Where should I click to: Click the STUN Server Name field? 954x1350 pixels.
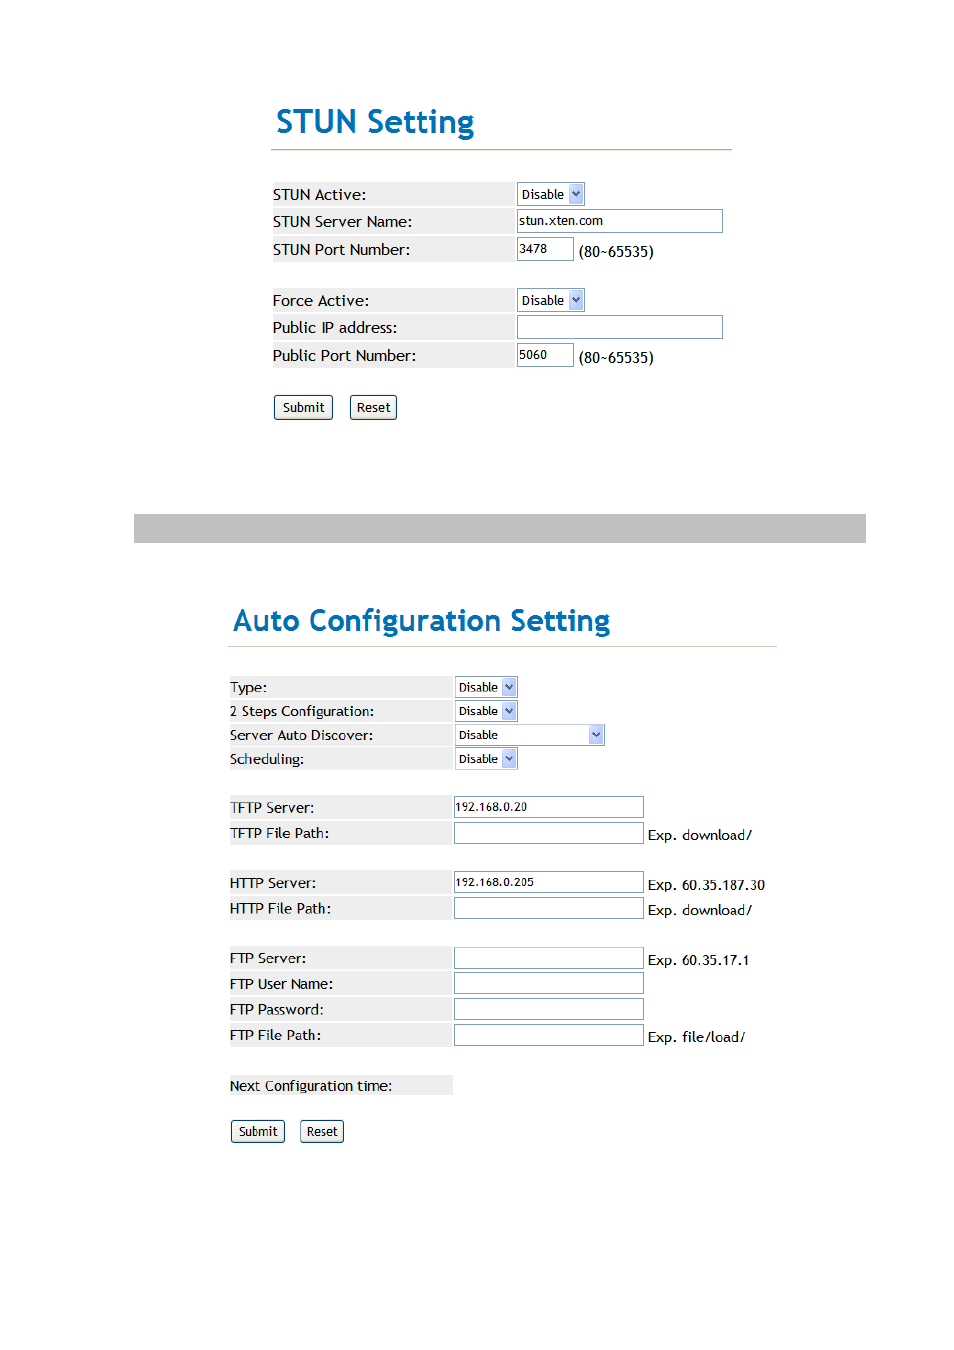click(x=619, y=221)
